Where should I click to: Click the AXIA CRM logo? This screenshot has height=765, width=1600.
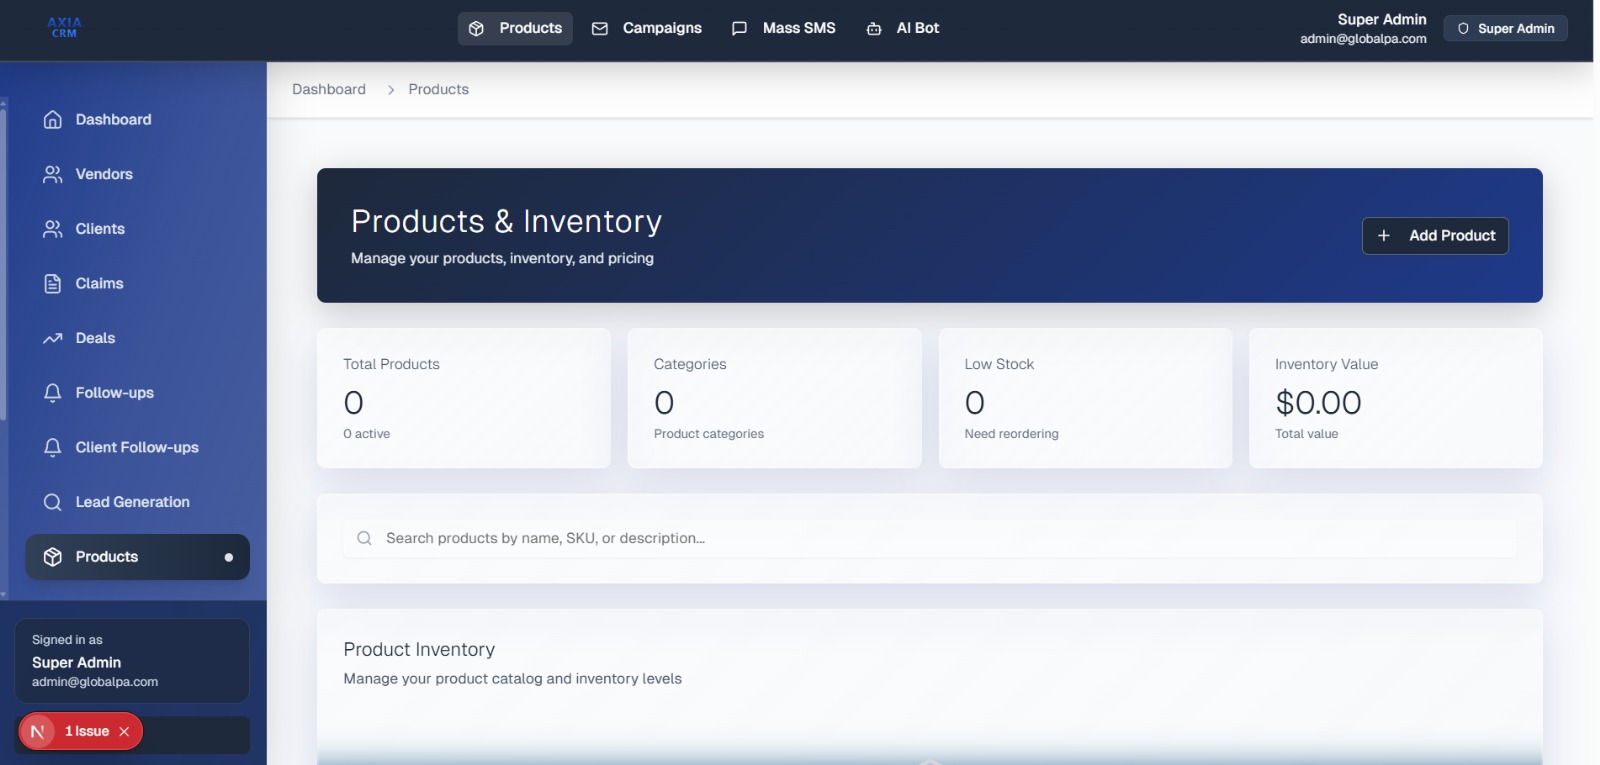pos(65,28)
